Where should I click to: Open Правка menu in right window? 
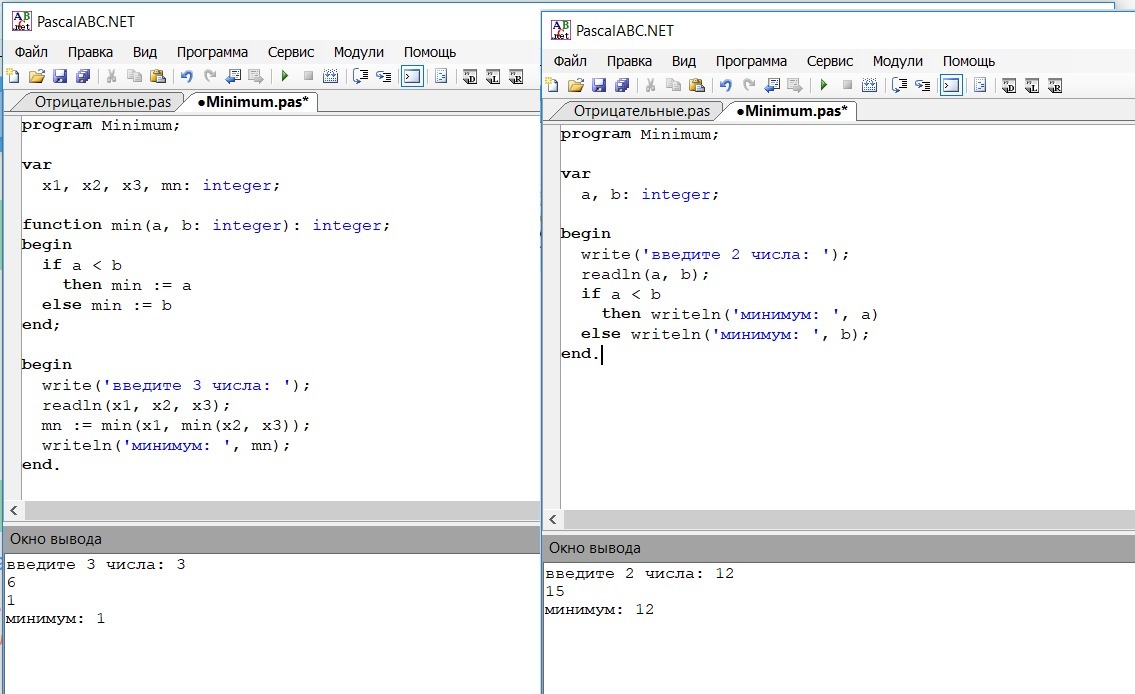tap(629, 62)
